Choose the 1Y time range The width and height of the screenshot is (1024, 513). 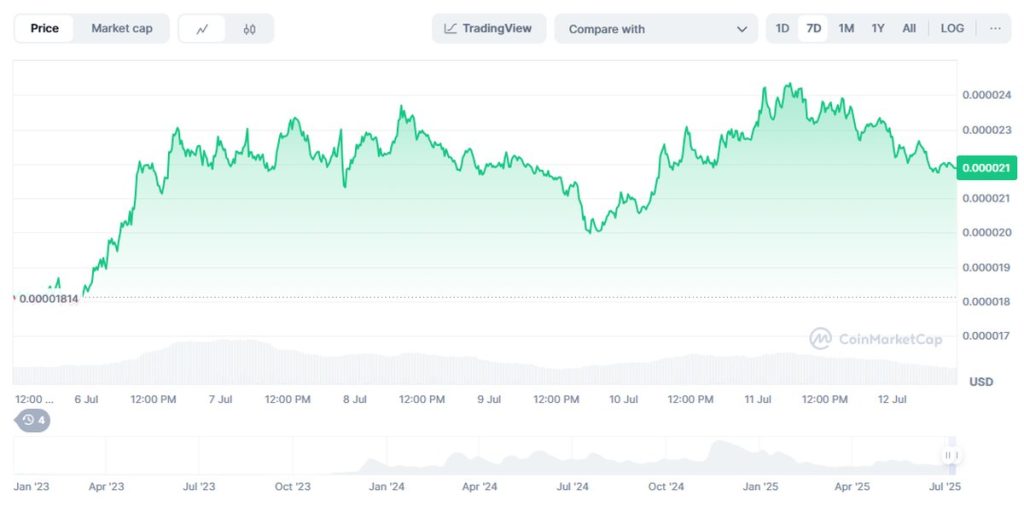(x=878, y=29)
